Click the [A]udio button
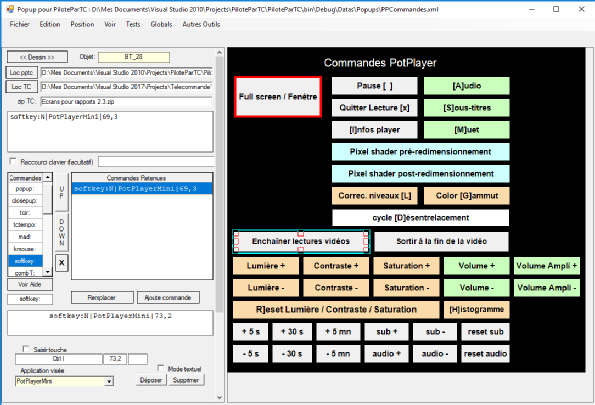This screenshot has width=595, height=405. (x=466, y=86)
